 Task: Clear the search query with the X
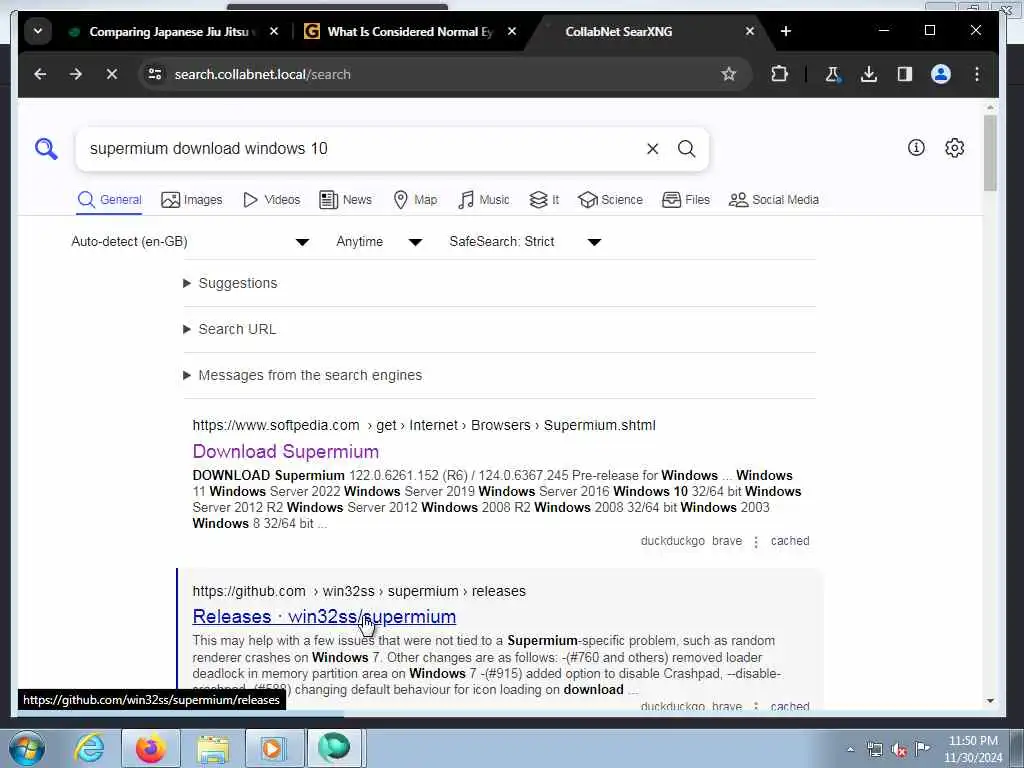pos(652,149)
